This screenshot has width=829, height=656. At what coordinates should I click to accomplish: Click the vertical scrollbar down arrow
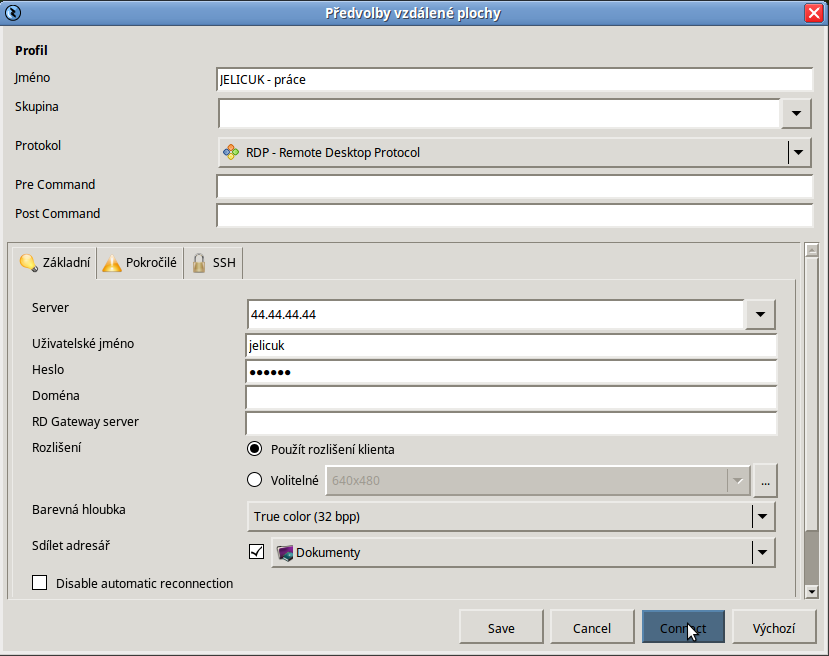tap(812, 592)
